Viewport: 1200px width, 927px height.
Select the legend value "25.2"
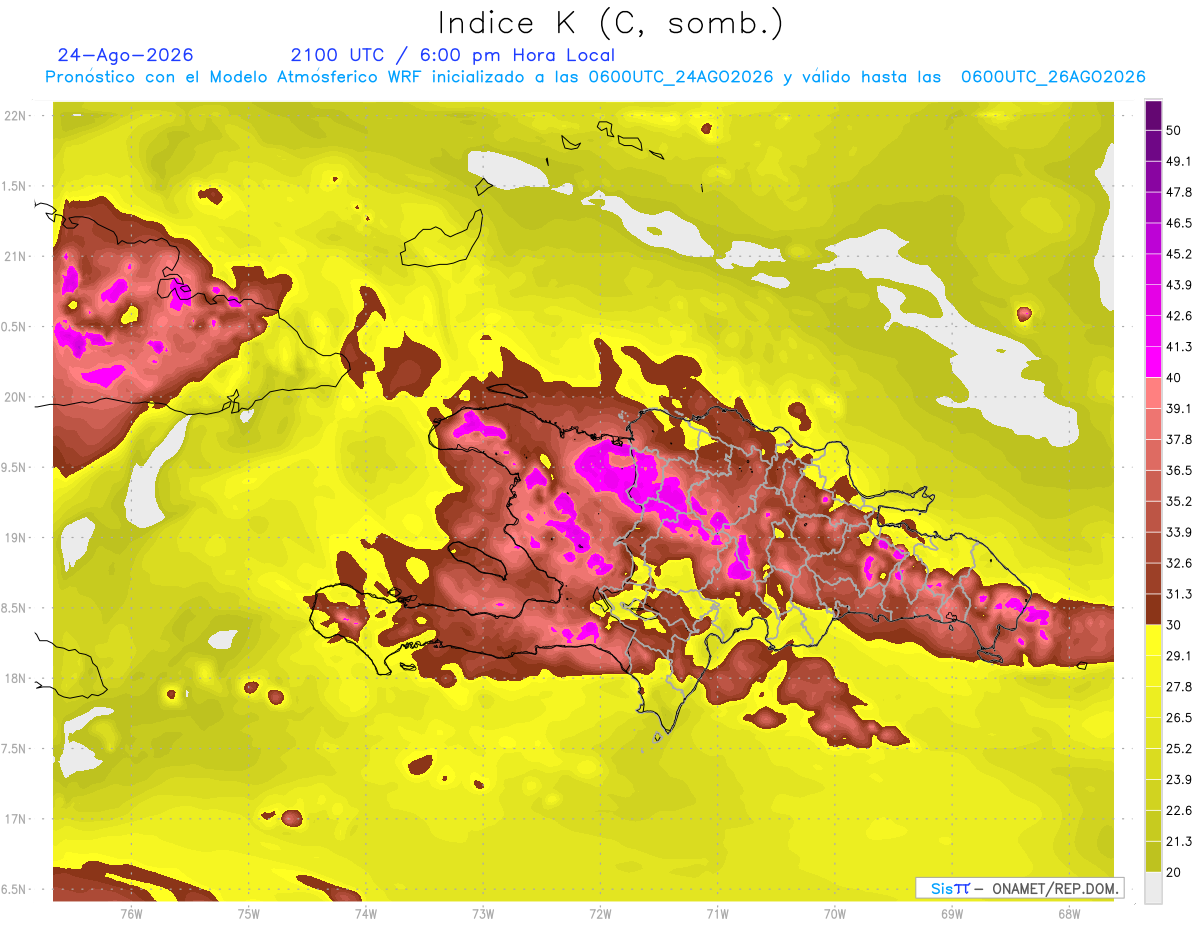point(1178,749)
